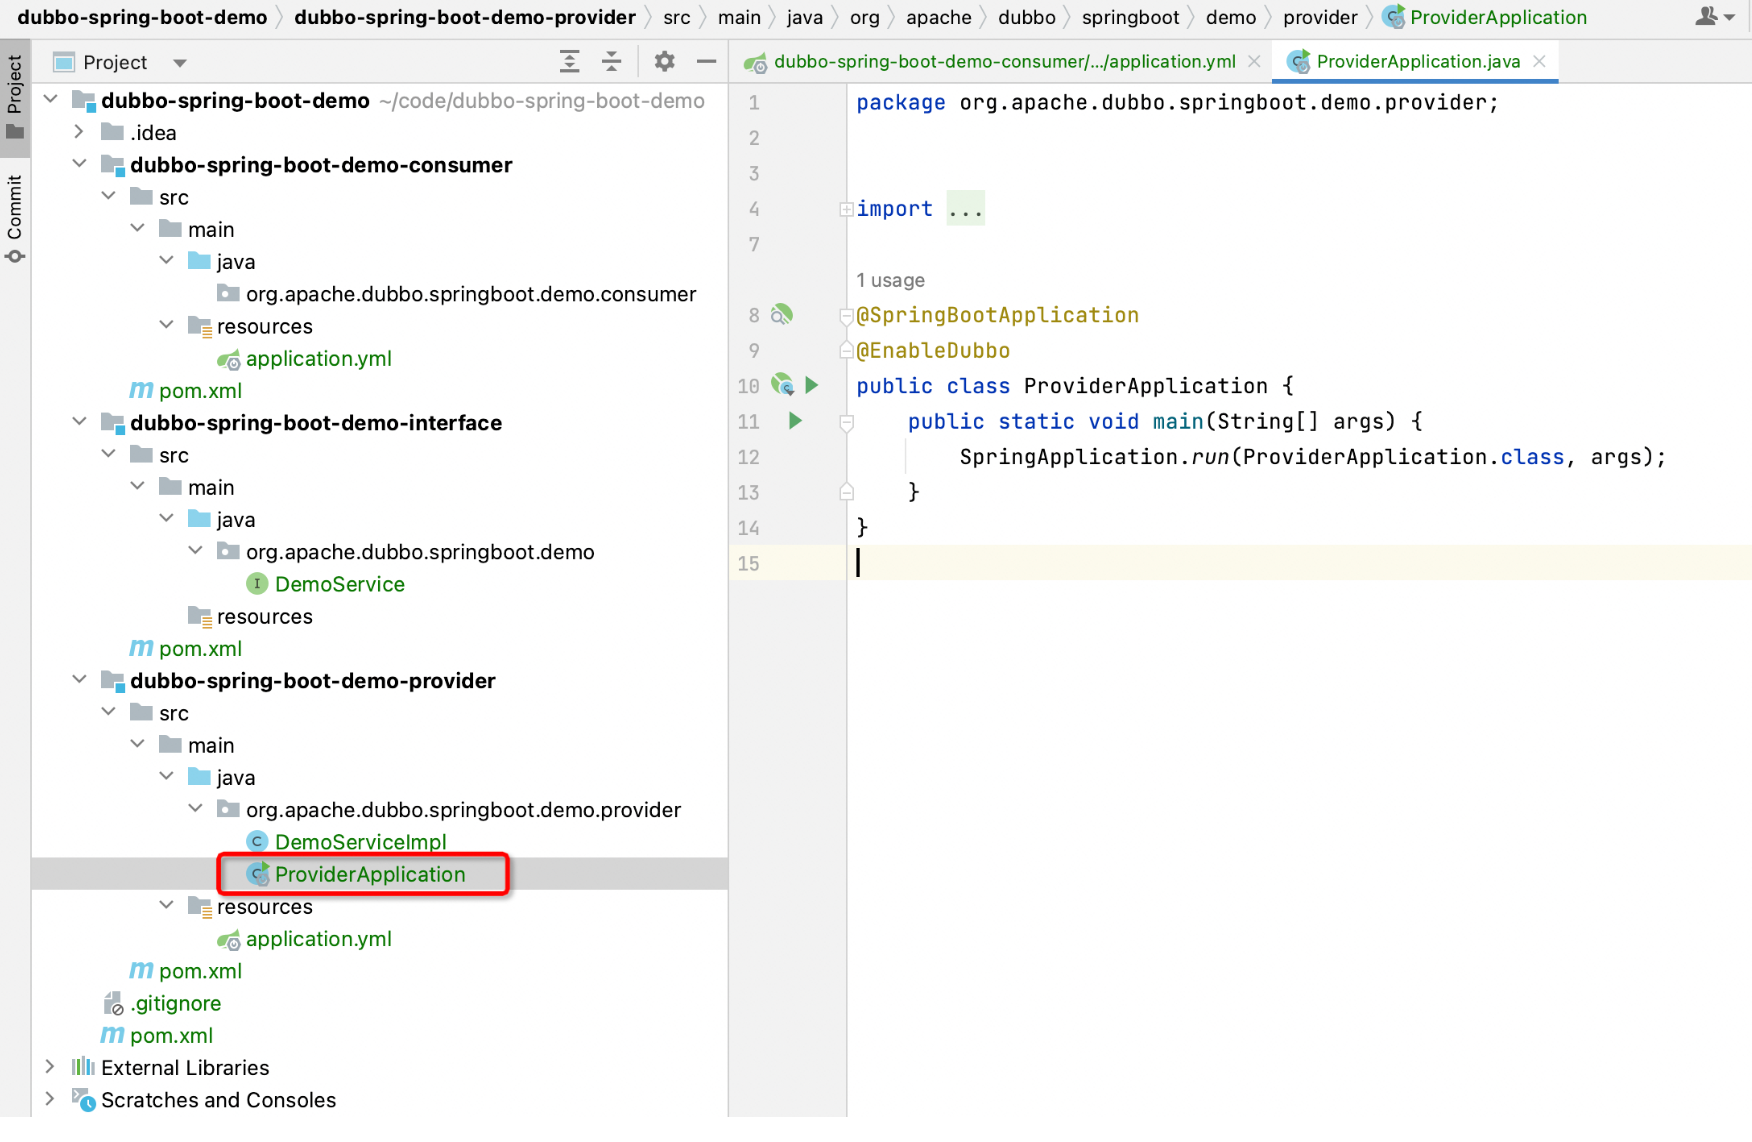Screen dimensions: 1752x1142
Task: Switch to the consumer application.yml tab
Action: [x=1003, y=62]
